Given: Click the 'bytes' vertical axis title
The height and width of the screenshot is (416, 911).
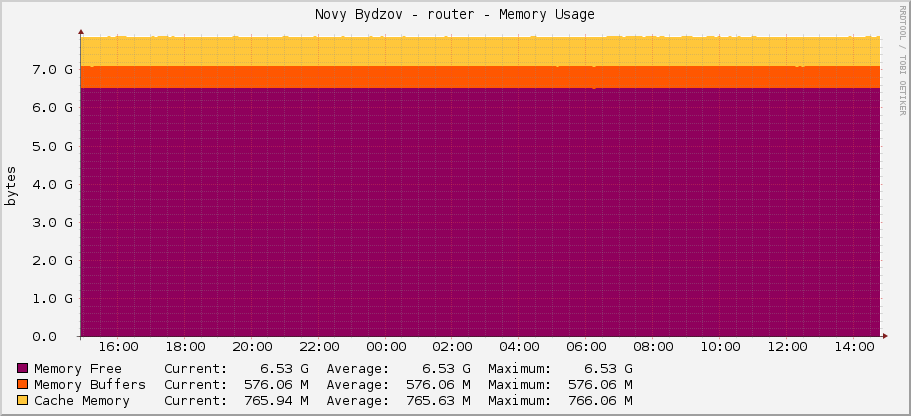Looking at the screenshot, I should 11,186.
